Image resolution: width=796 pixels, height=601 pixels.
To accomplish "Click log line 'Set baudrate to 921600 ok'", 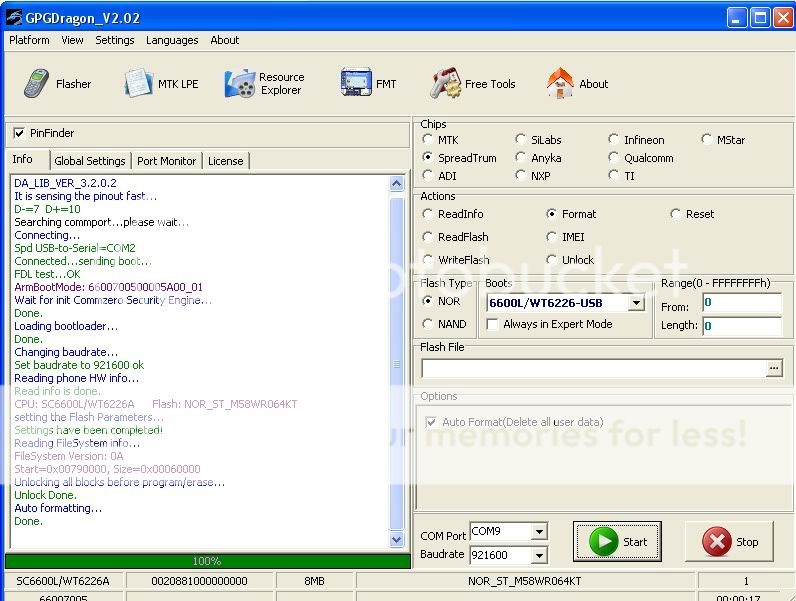I will pos(79,365).
